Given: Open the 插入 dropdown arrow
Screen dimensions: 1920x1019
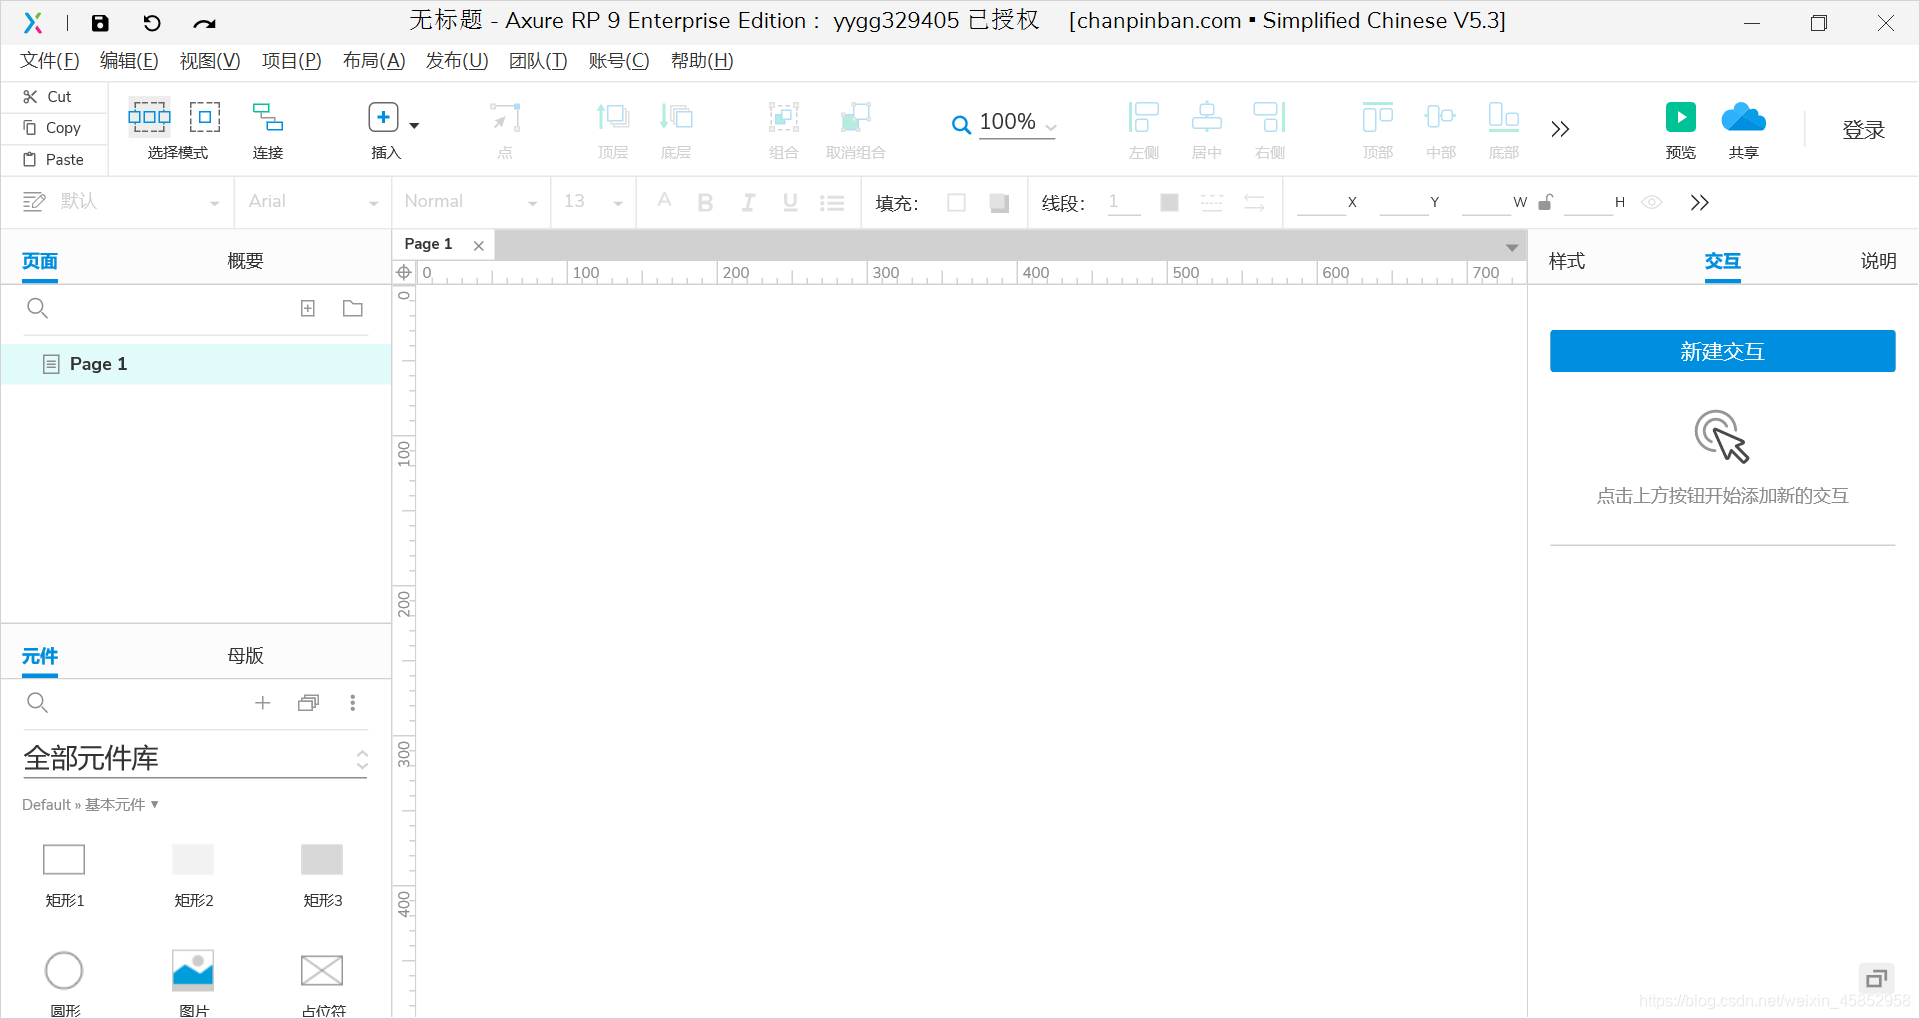Looking at the screenshot, I should pyautogui.click(x=414, y=126).
